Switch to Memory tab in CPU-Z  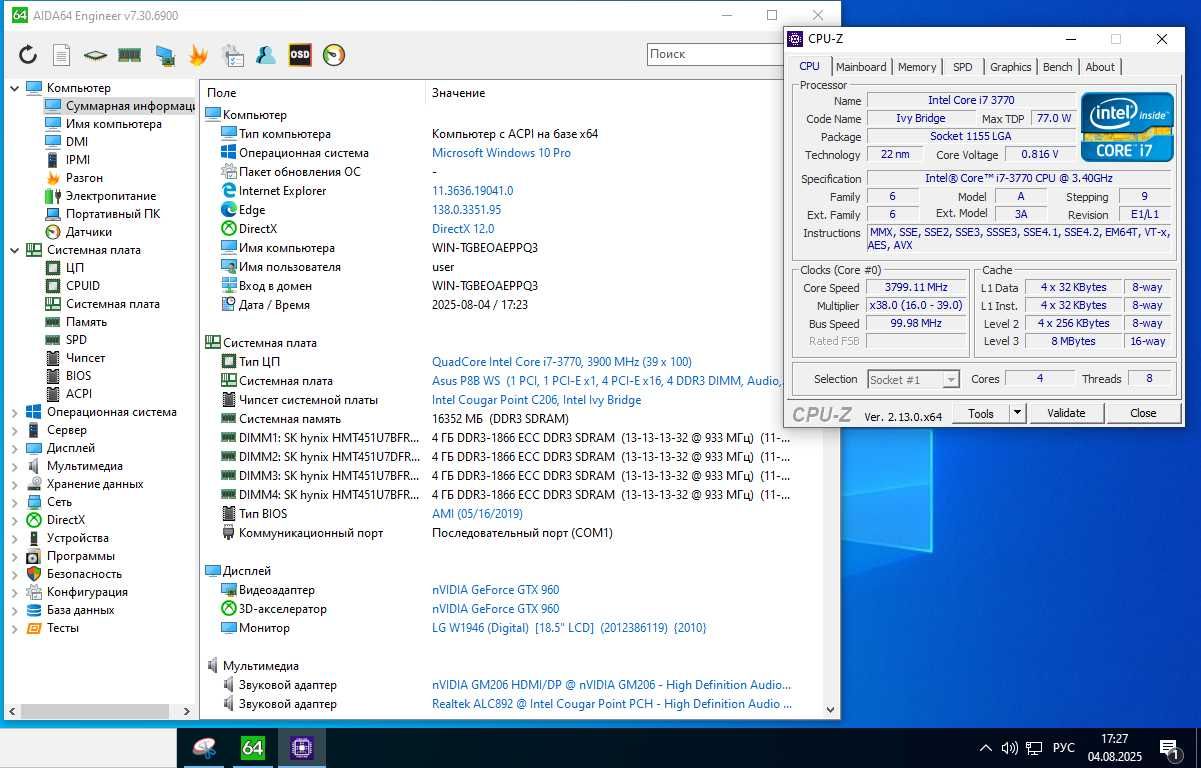(x=917, y=67)
